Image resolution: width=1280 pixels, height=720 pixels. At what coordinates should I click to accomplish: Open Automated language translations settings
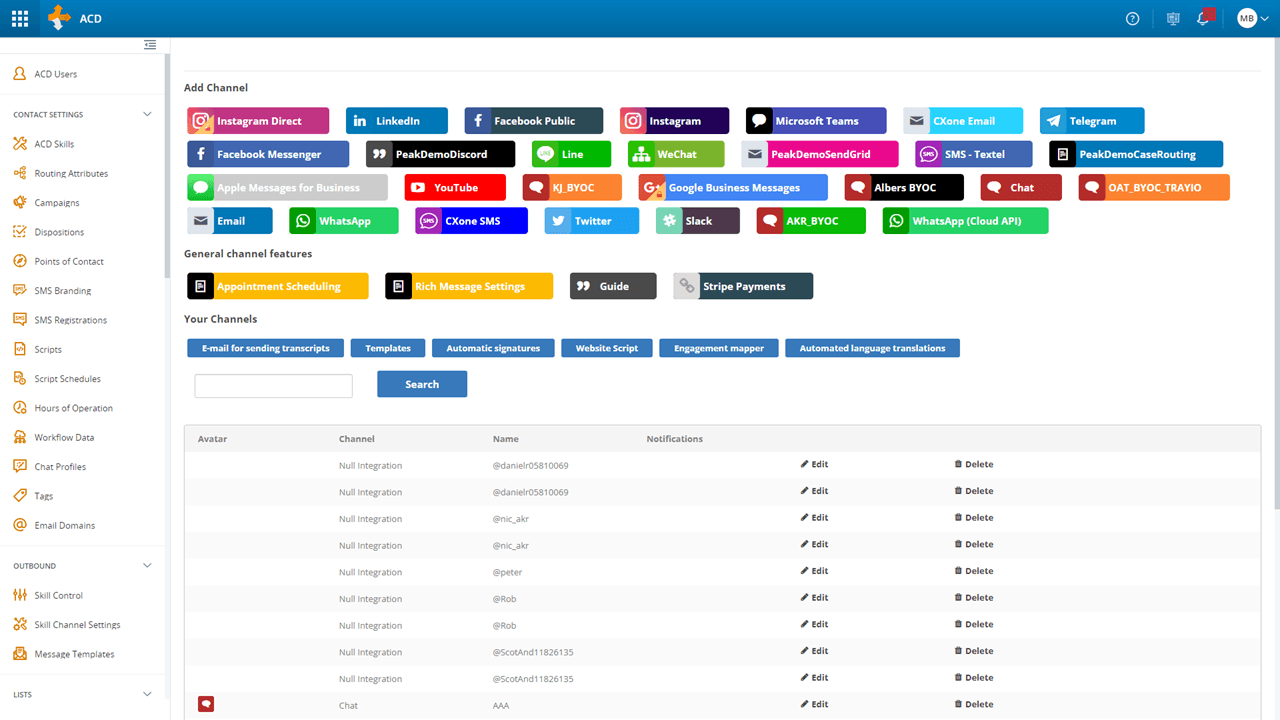pos(872,348)
